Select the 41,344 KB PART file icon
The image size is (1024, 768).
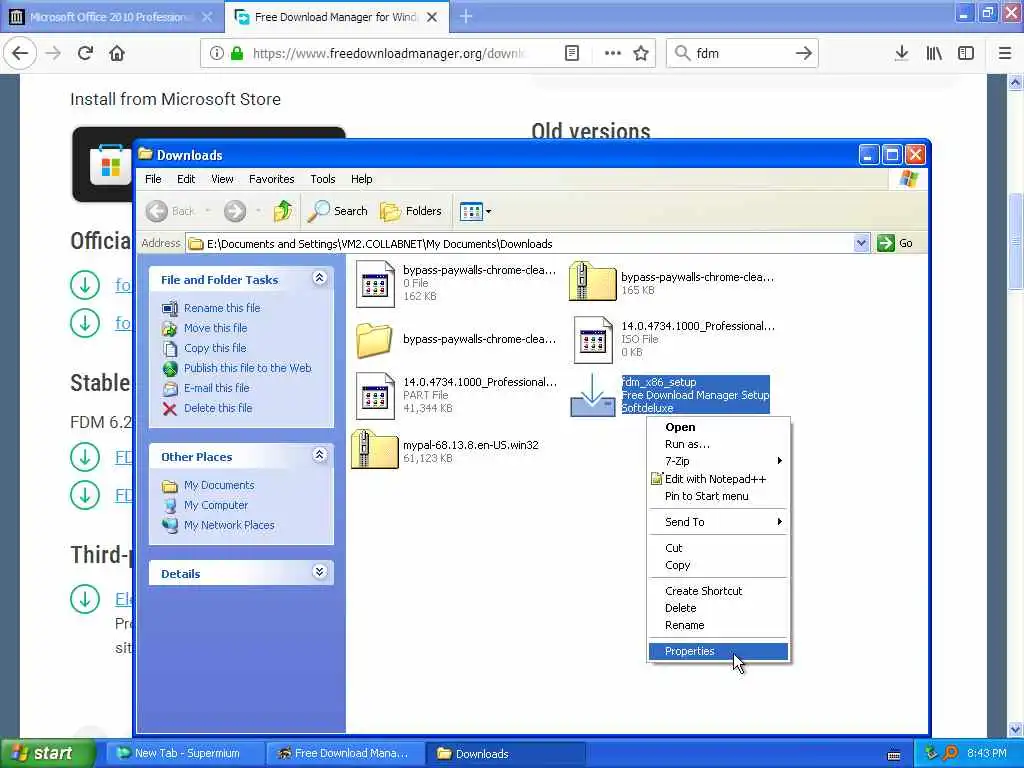coord(375,396)
